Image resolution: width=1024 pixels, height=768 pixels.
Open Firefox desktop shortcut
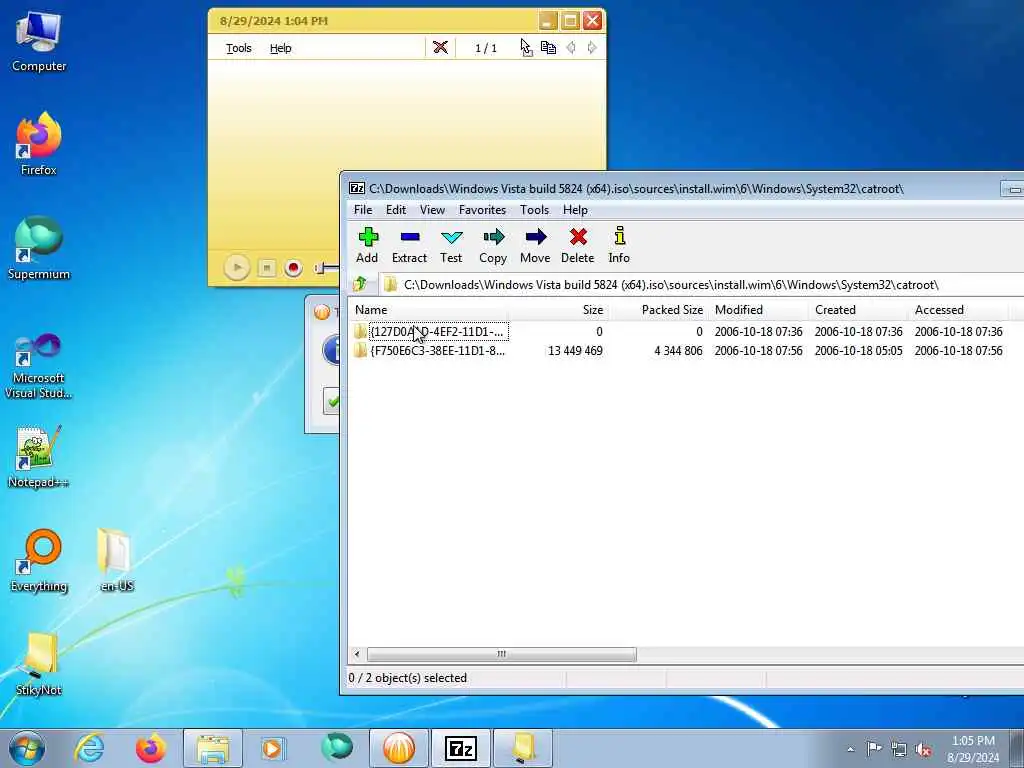tap(39, 144)
